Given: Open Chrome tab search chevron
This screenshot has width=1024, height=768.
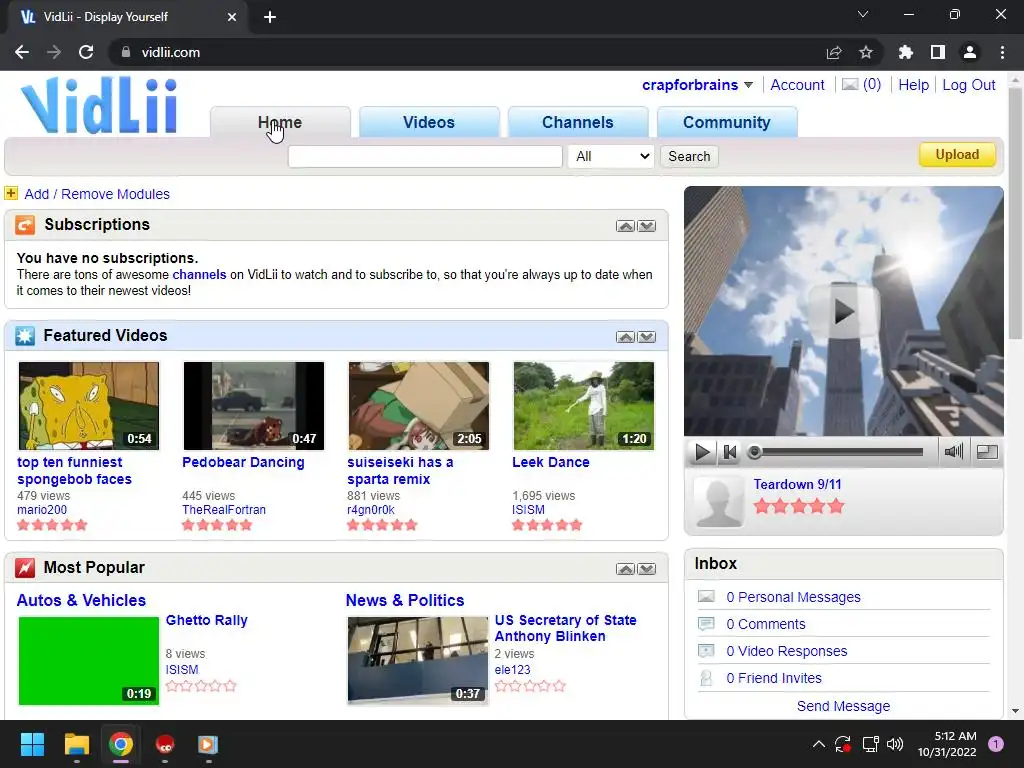Looking at the screenshot, I should click(x=863, y=14).
